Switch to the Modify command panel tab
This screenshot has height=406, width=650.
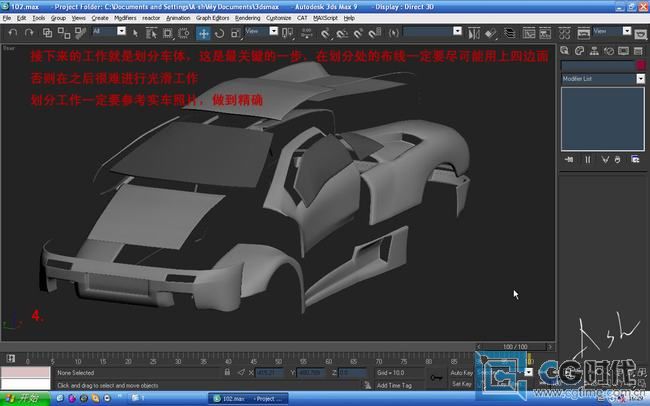[580, 51]
